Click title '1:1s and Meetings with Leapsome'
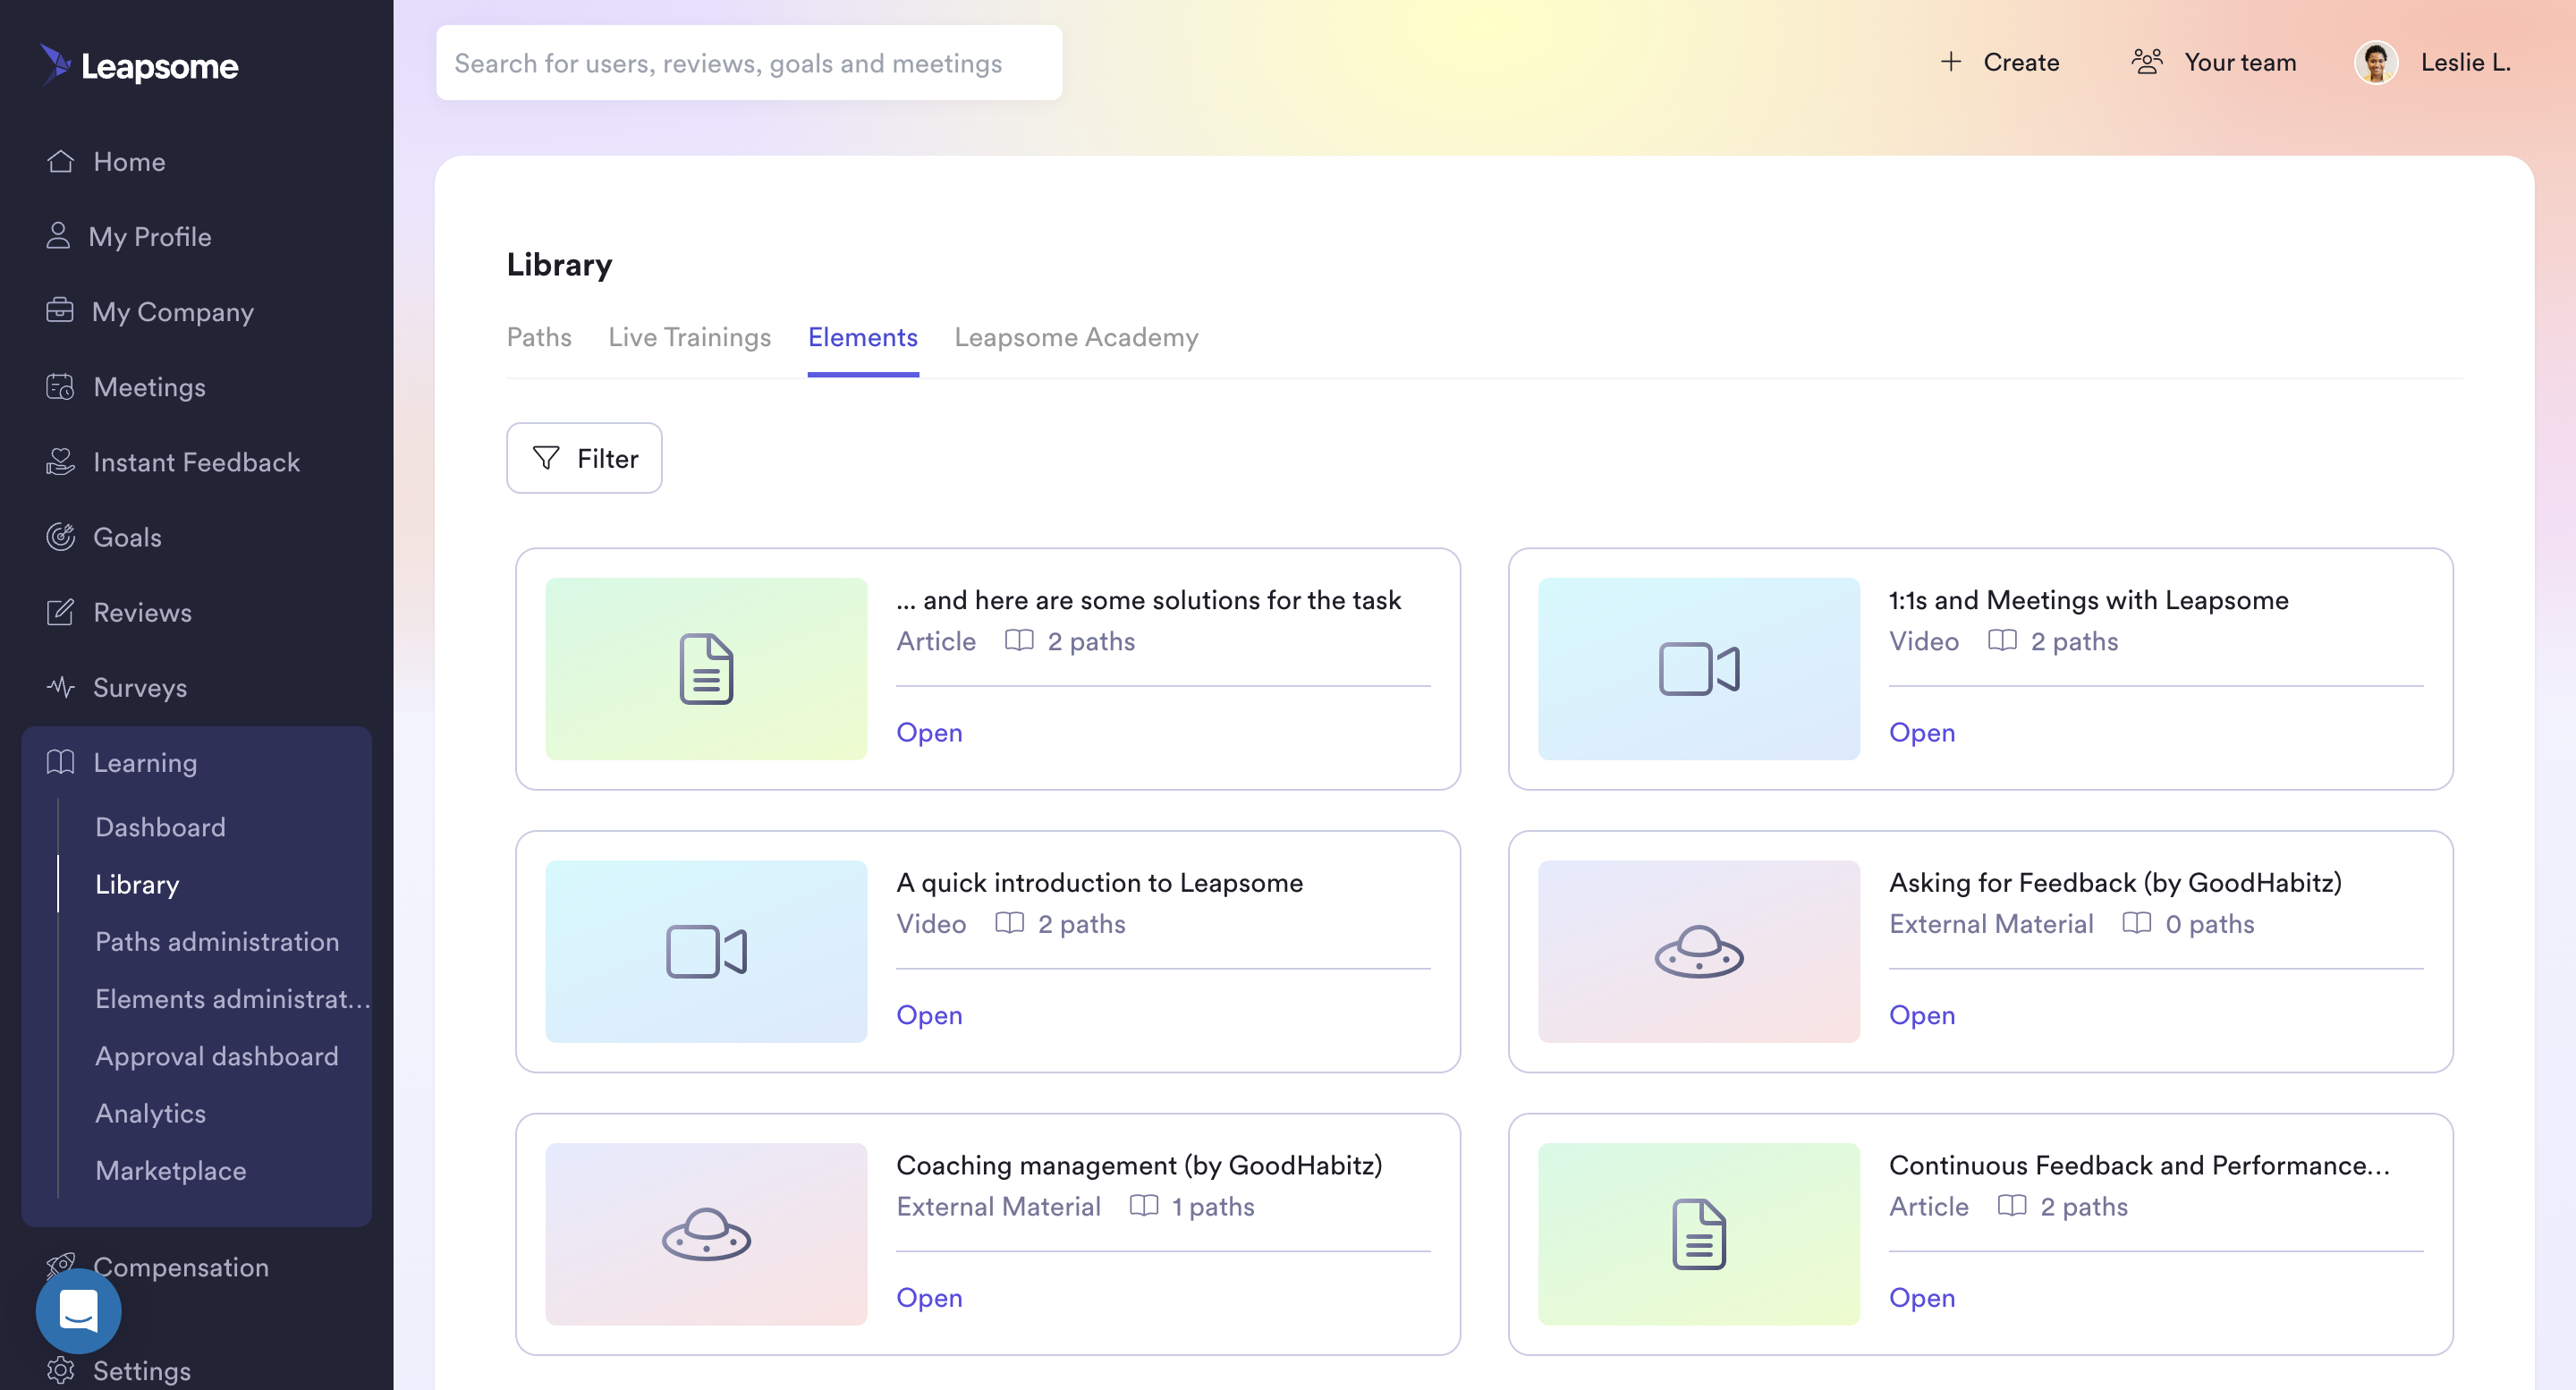The height and width of the screenshot is (1390, 2576). click(x=2088, y=599)
